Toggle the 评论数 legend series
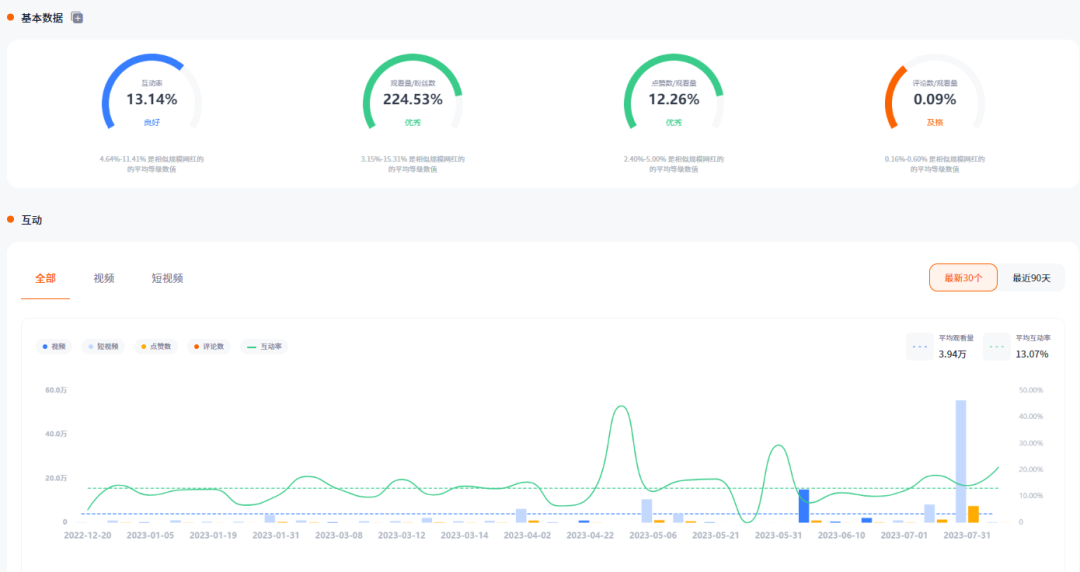Image resolution: width=1080 pixels, height=572 pixels. click(209, 347)
